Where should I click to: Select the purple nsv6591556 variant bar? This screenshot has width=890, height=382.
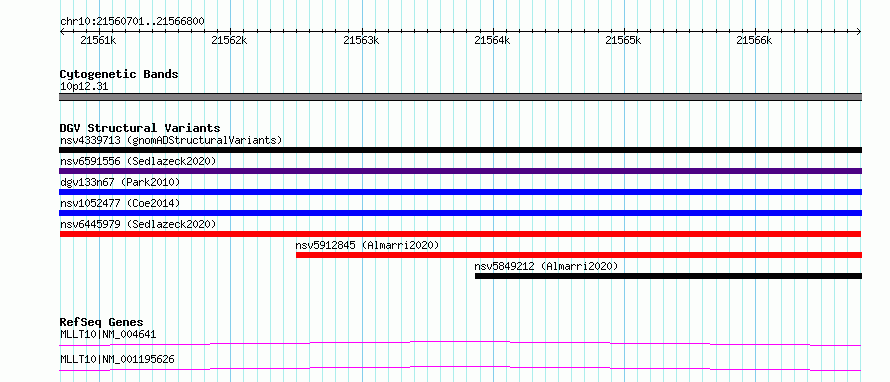click(x=460, y=171)
